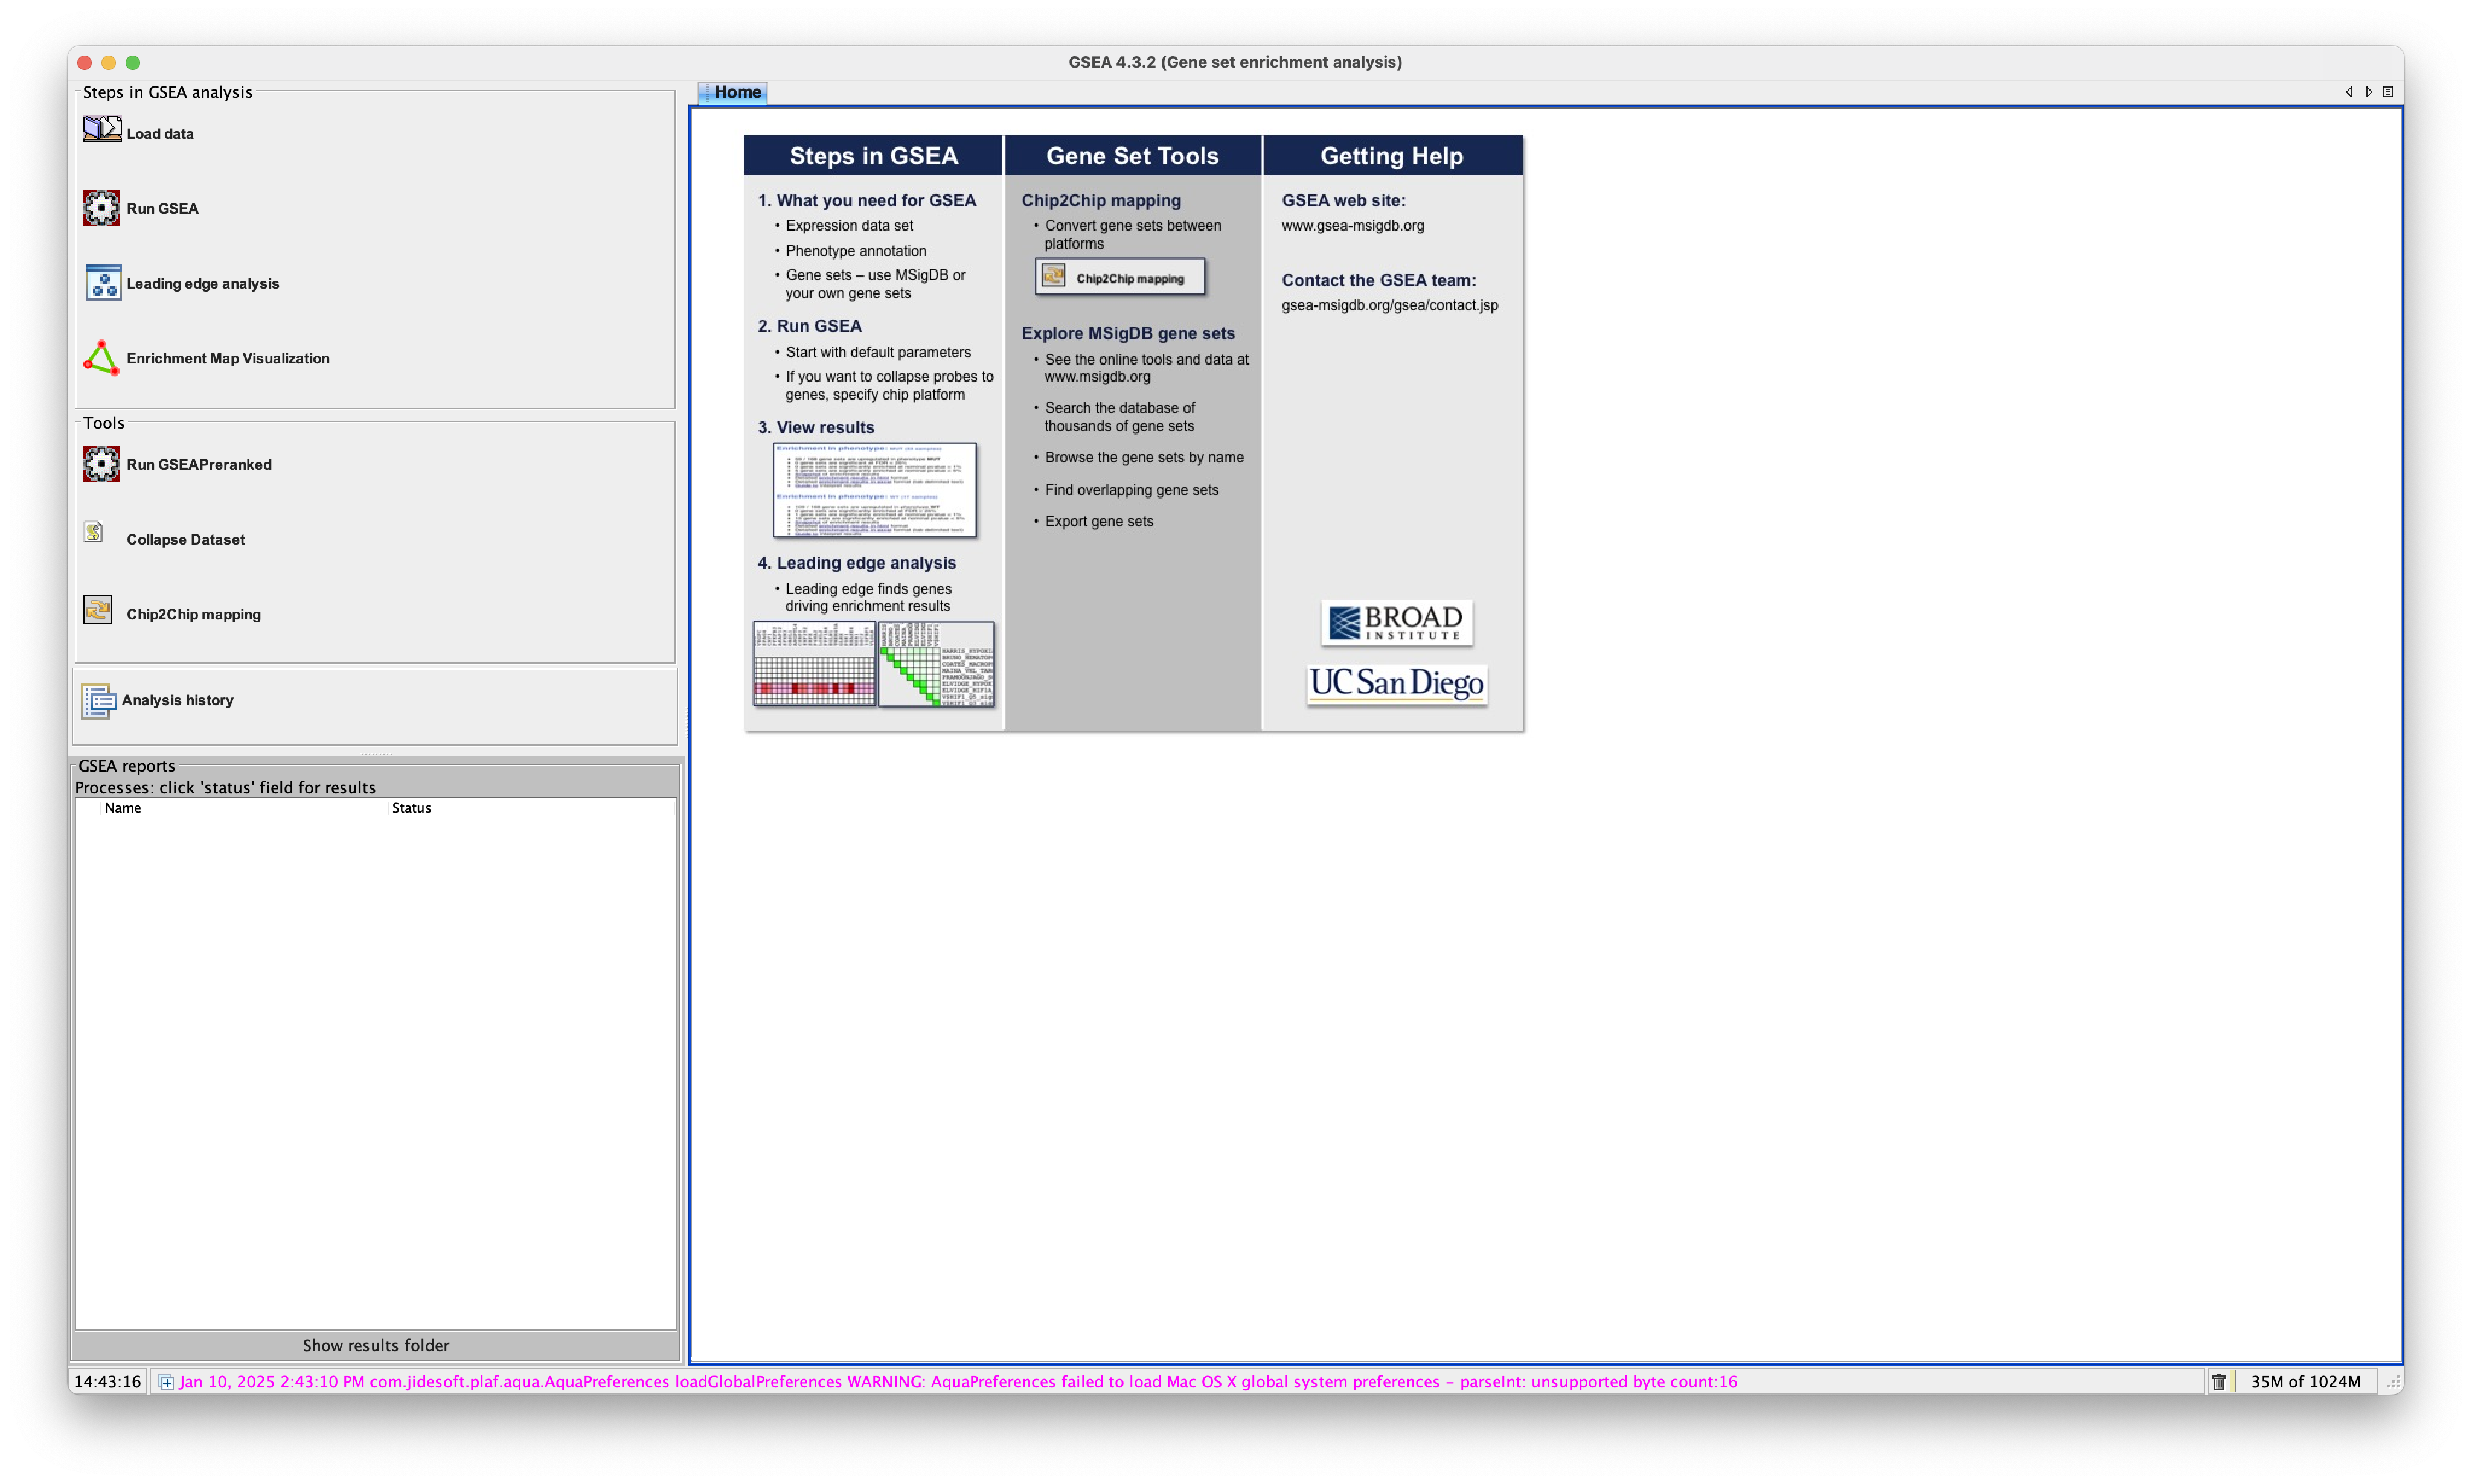2472x1484 pixels.
Task: Click the View results report thumbnail
Action: 874,490
